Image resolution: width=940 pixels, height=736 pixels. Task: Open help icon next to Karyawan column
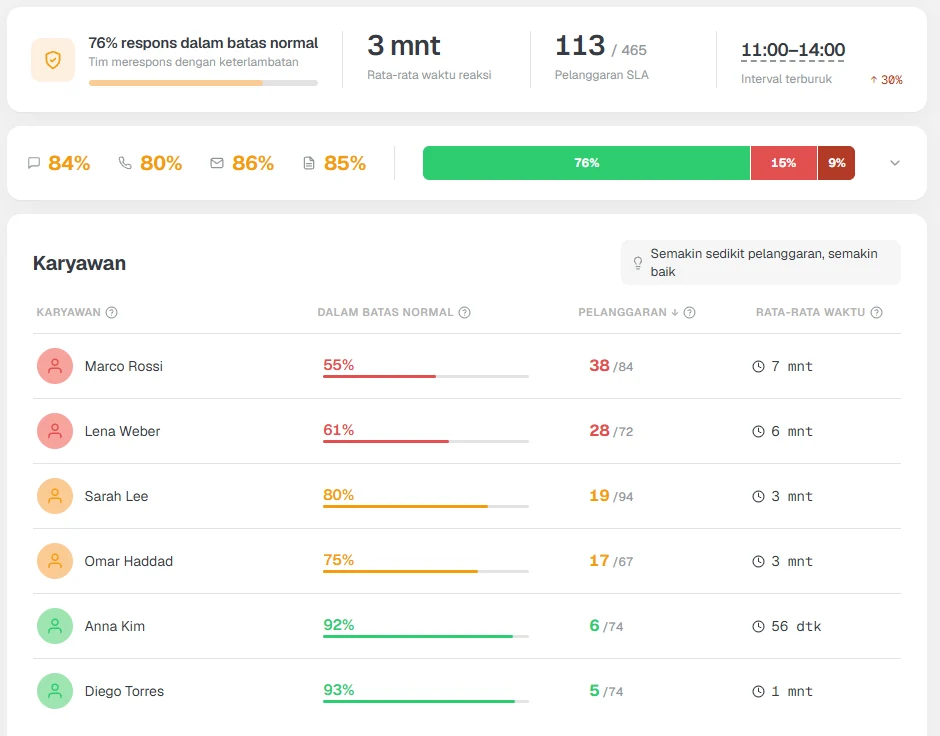click(112, 312)
